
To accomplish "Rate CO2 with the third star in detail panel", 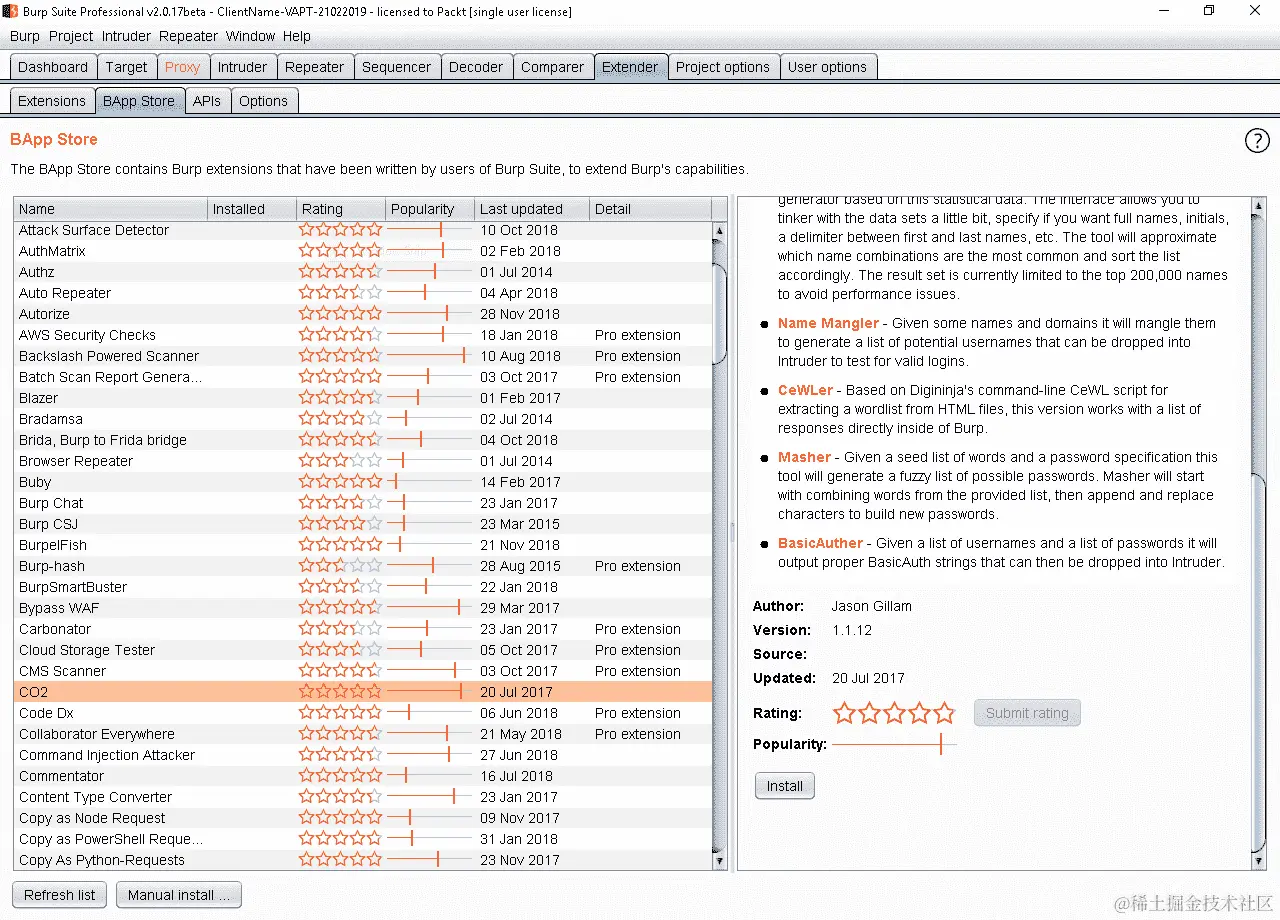I will [x=895, y=713].
